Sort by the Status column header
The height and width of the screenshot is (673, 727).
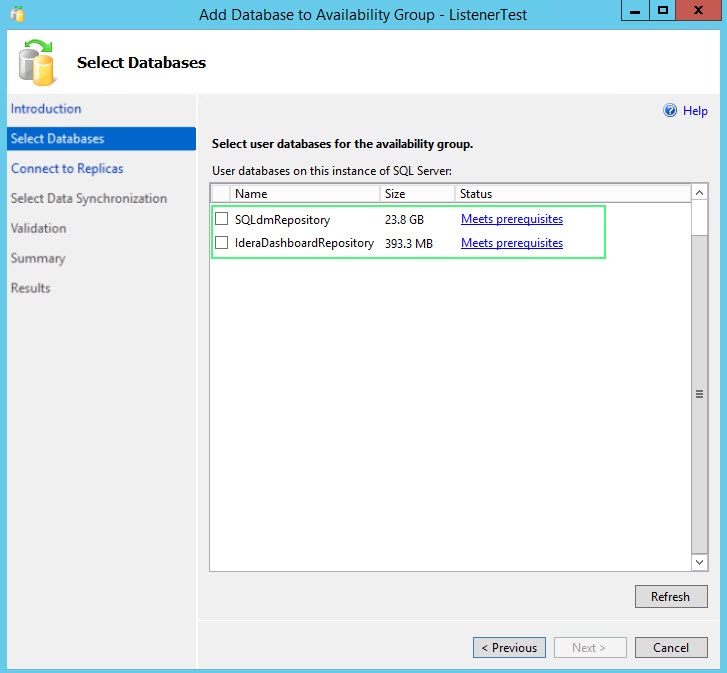(573, 194)
